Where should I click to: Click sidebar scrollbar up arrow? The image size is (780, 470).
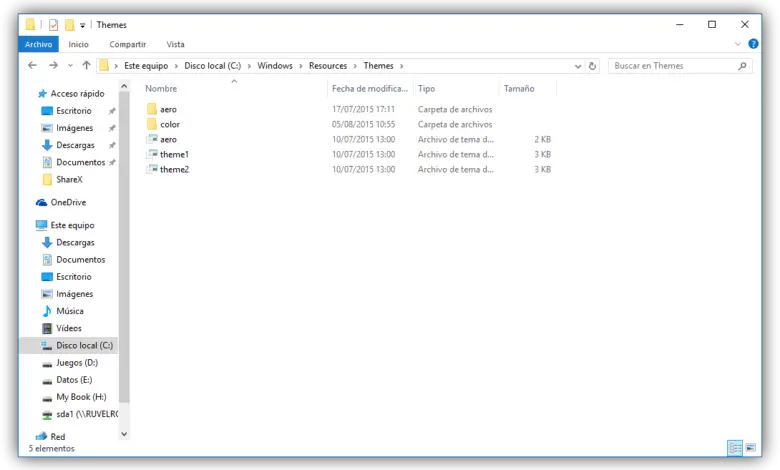(124, 87)
